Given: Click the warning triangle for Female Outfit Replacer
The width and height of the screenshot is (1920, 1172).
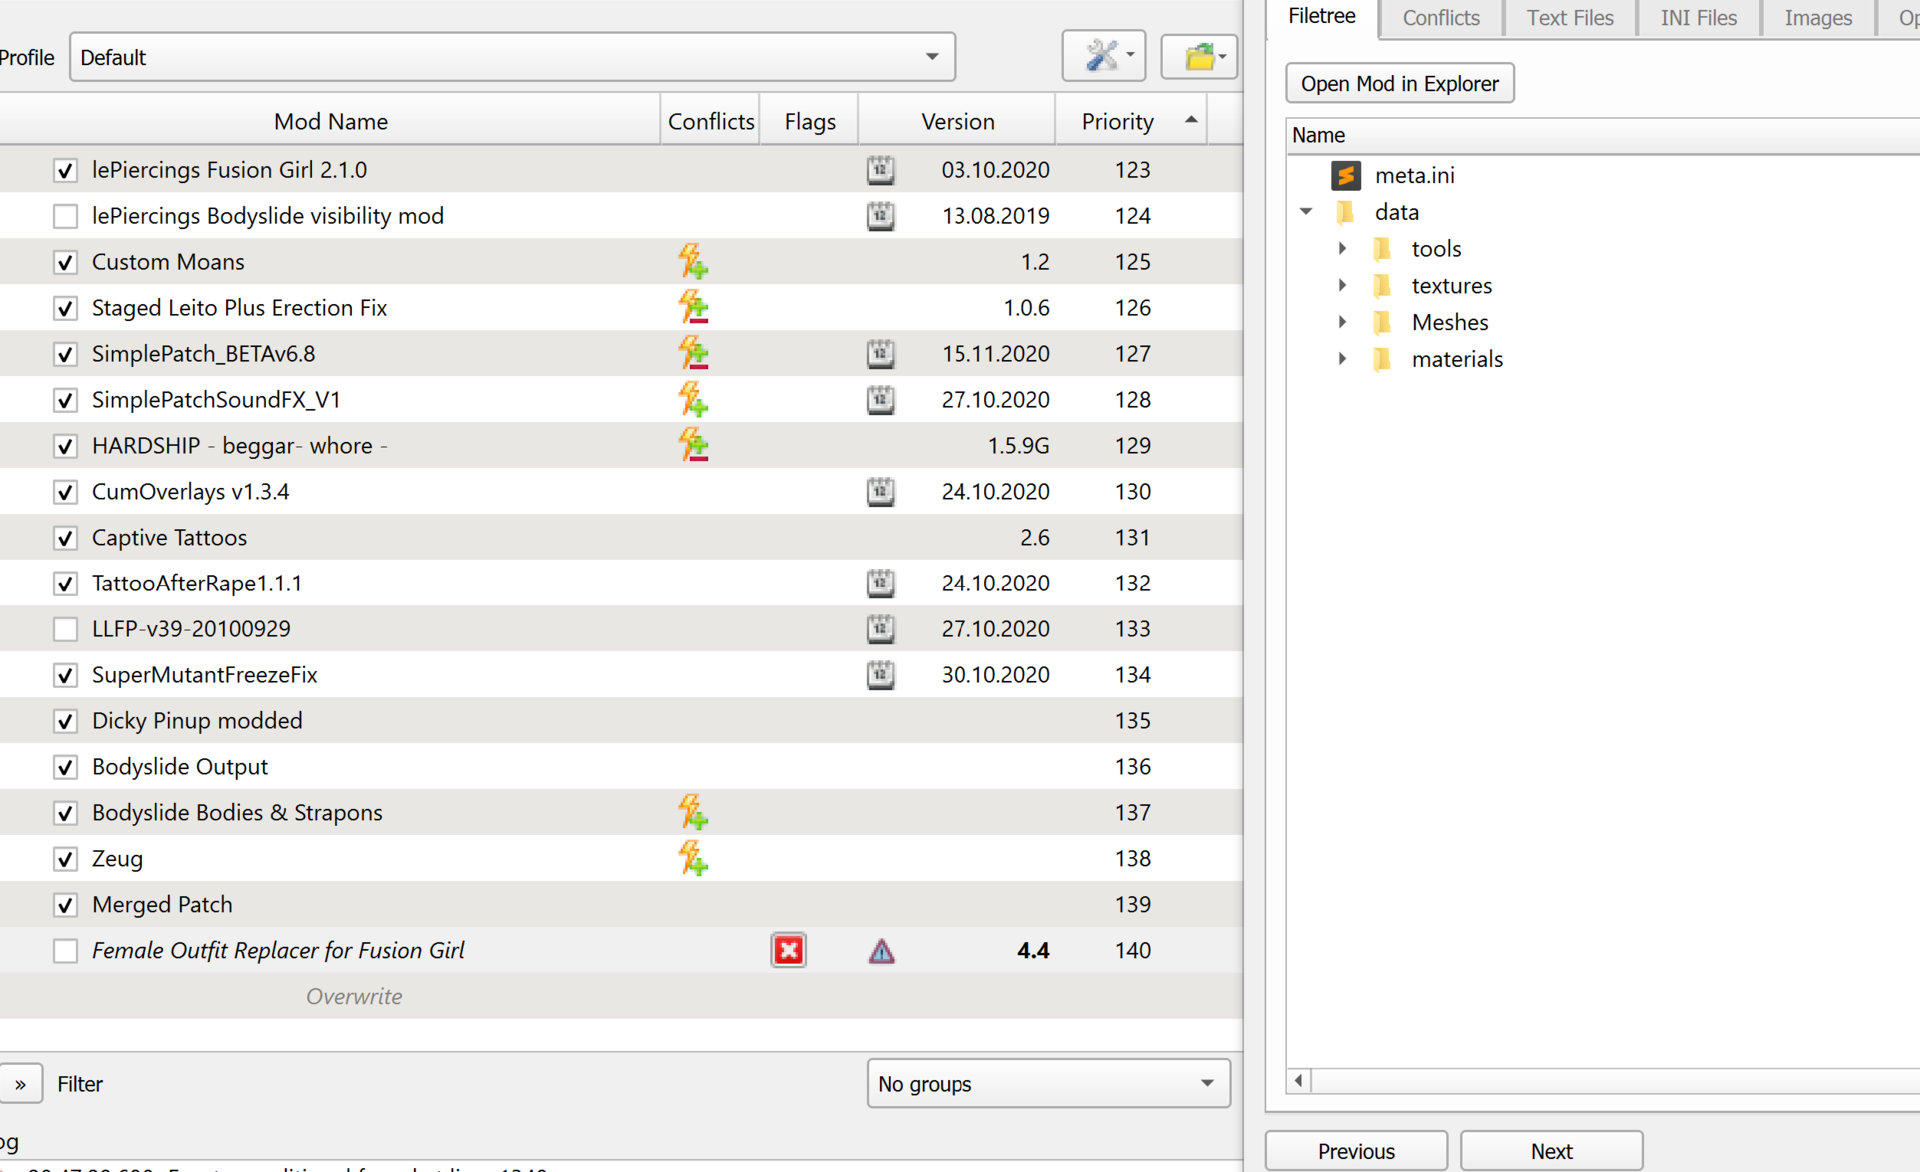Looking at the screenshot, I should [x=882, y=951].
